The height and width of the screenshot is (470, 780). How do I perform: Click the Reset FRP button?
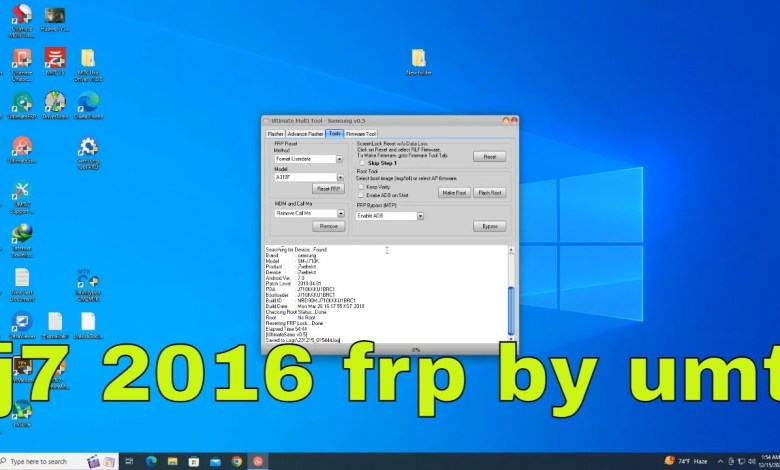328,188
